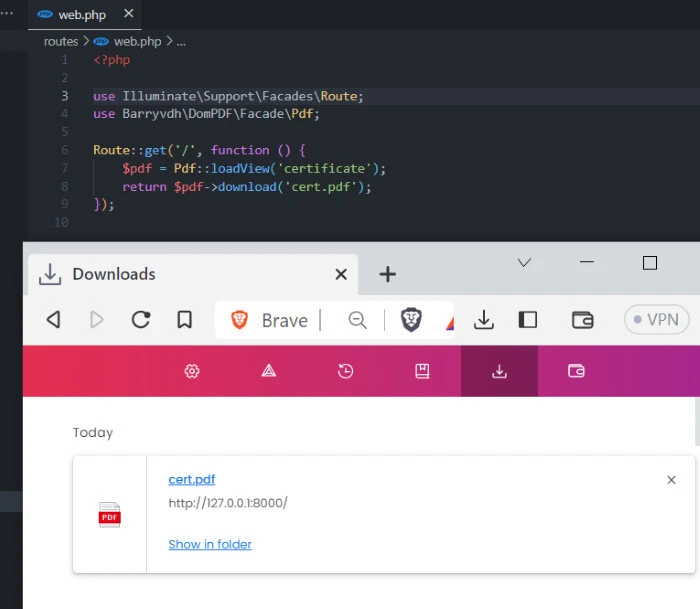This screenshot has height=609, width=700.
Task: Open the editor more actions ellipsis
Action: (7, 13)
